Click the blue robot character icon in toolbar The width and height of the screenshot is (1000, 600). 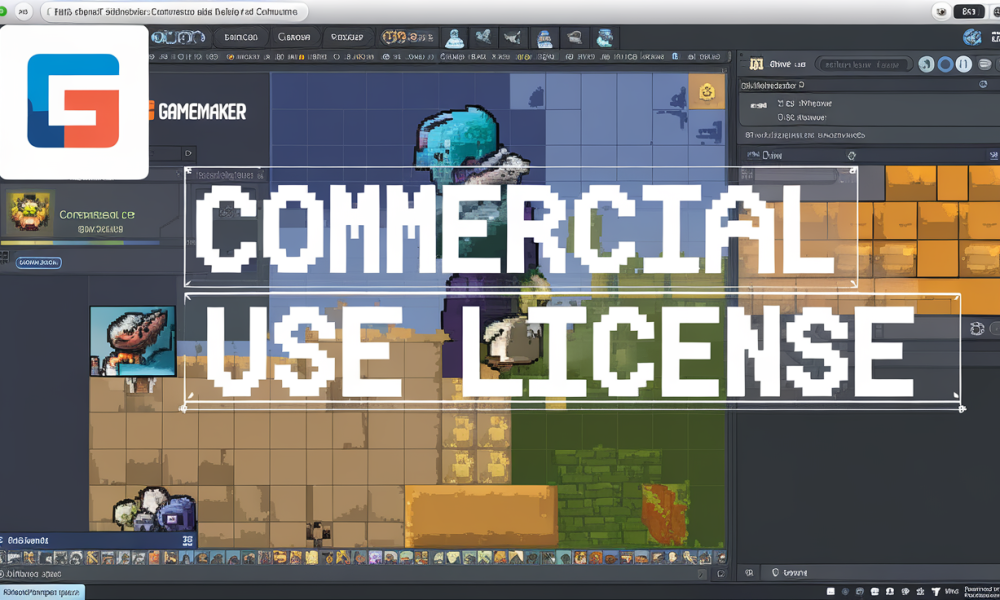point(544,38)
